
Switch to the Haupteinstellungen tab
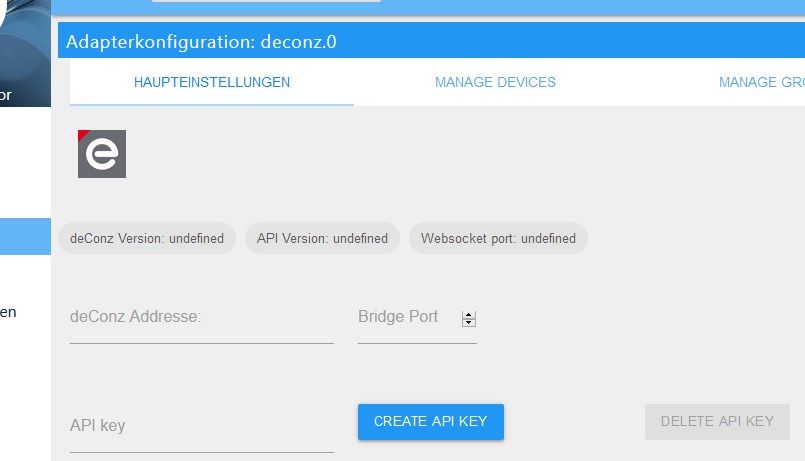tap(212, 82)
